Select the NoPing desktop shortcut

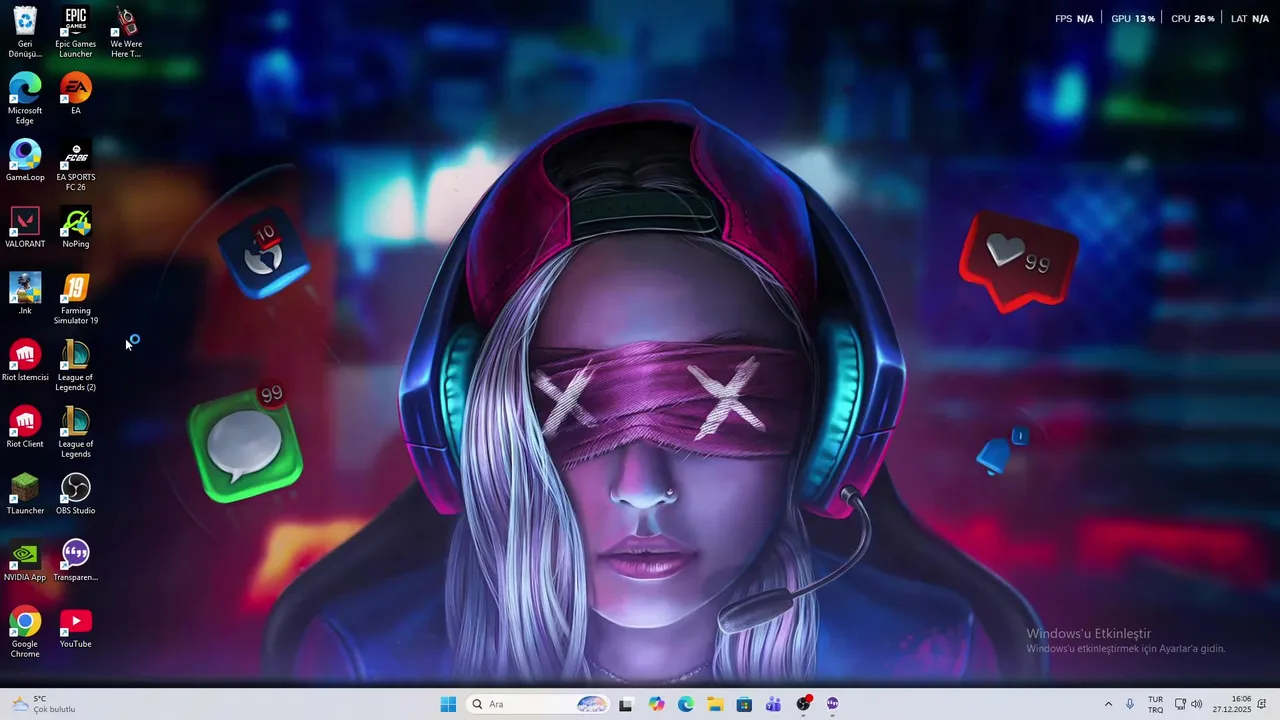coord(76,227)
